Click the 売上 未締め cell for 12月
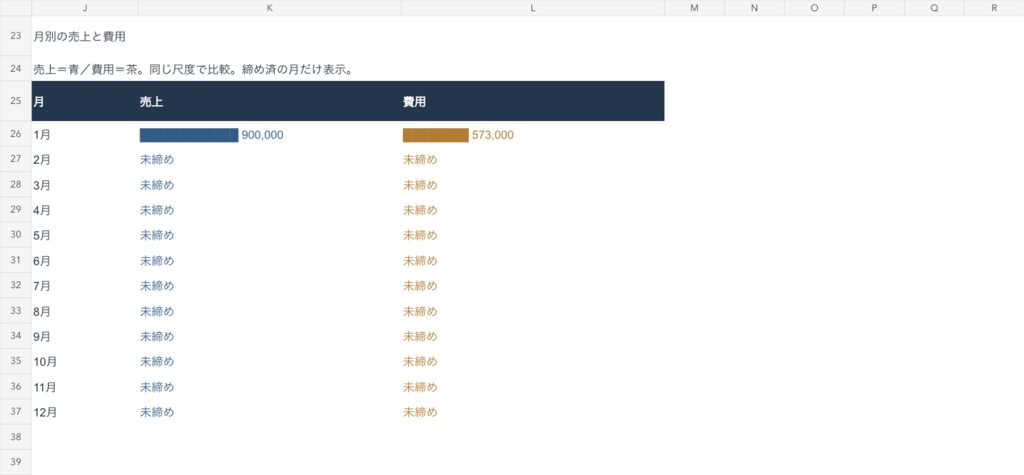The width and height of the screenshot is (1024, 475). coord(270,412)
